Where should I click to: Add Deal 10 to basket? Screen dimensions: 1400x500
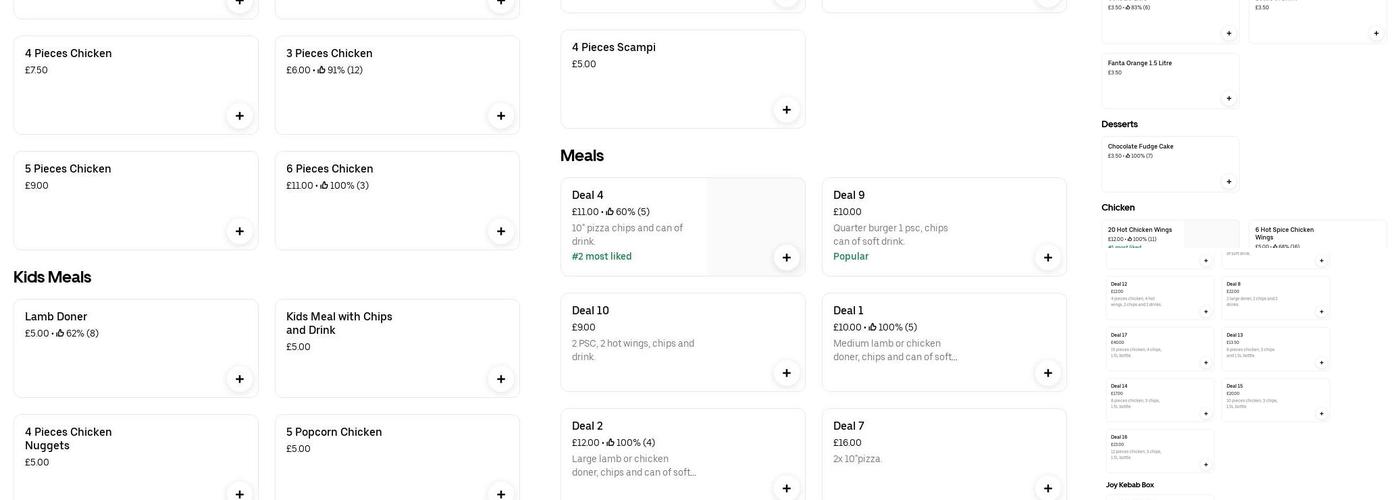coord(786,373)
